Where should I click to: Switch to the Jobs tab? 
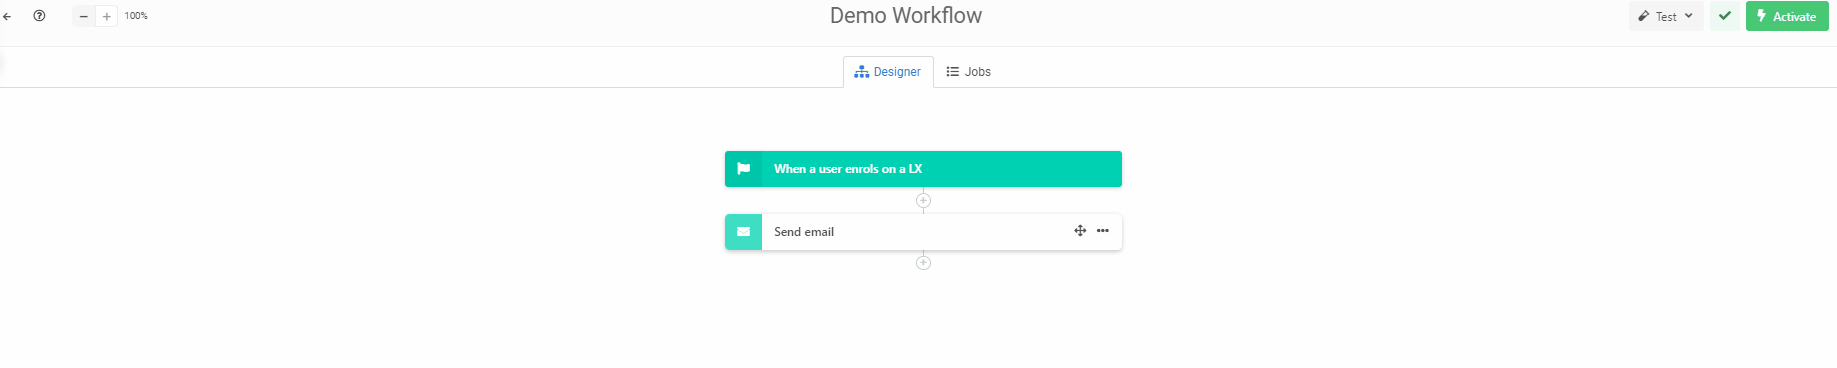(x=969, y=72)
